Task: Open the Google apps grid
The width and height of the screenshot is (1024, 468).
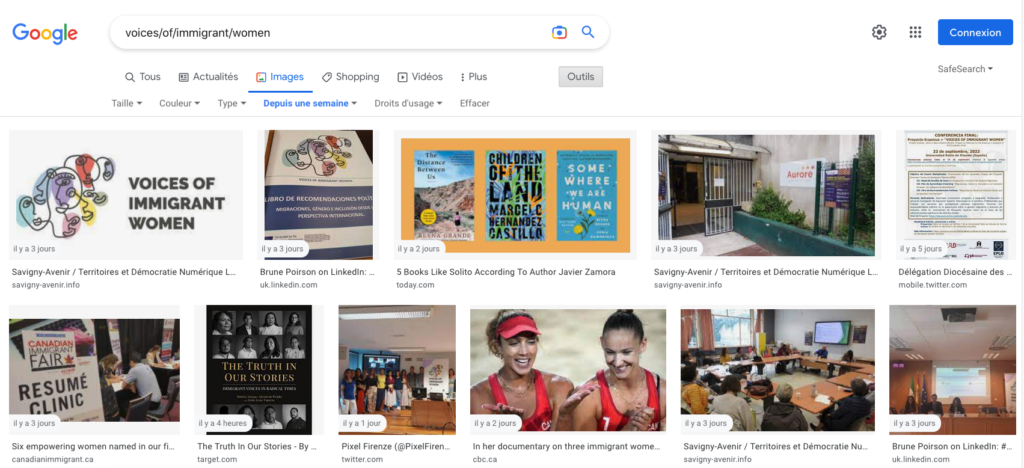Action: (915, 32)
